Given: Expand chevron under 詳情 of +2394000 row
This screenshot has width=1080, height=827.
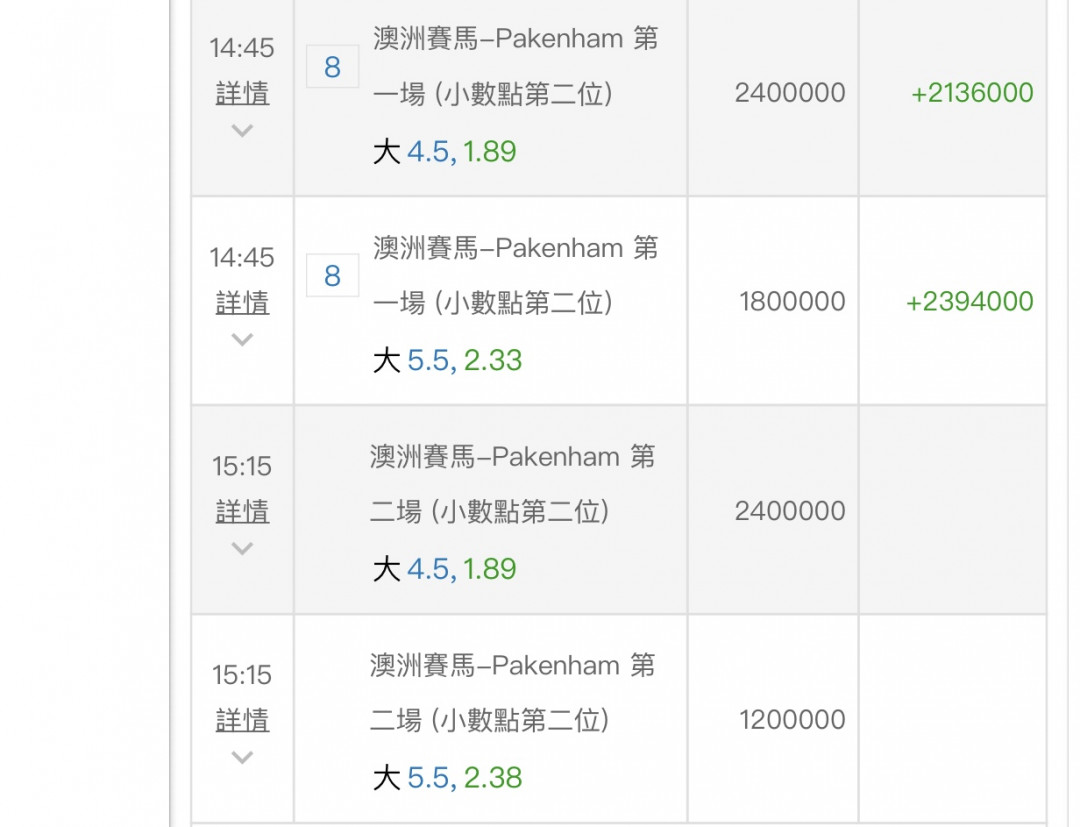Looking at the screenshot, I should coord(242,340).
